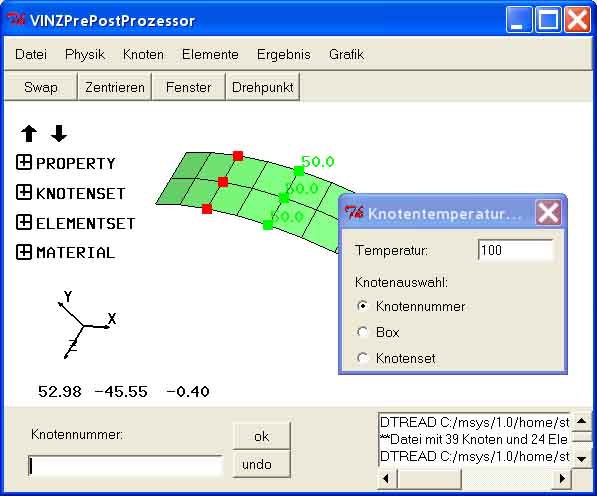Viewport: 597px width, 496px height.
Task: Click the Tk feather icon in main title bar
Action: [17, 19]
